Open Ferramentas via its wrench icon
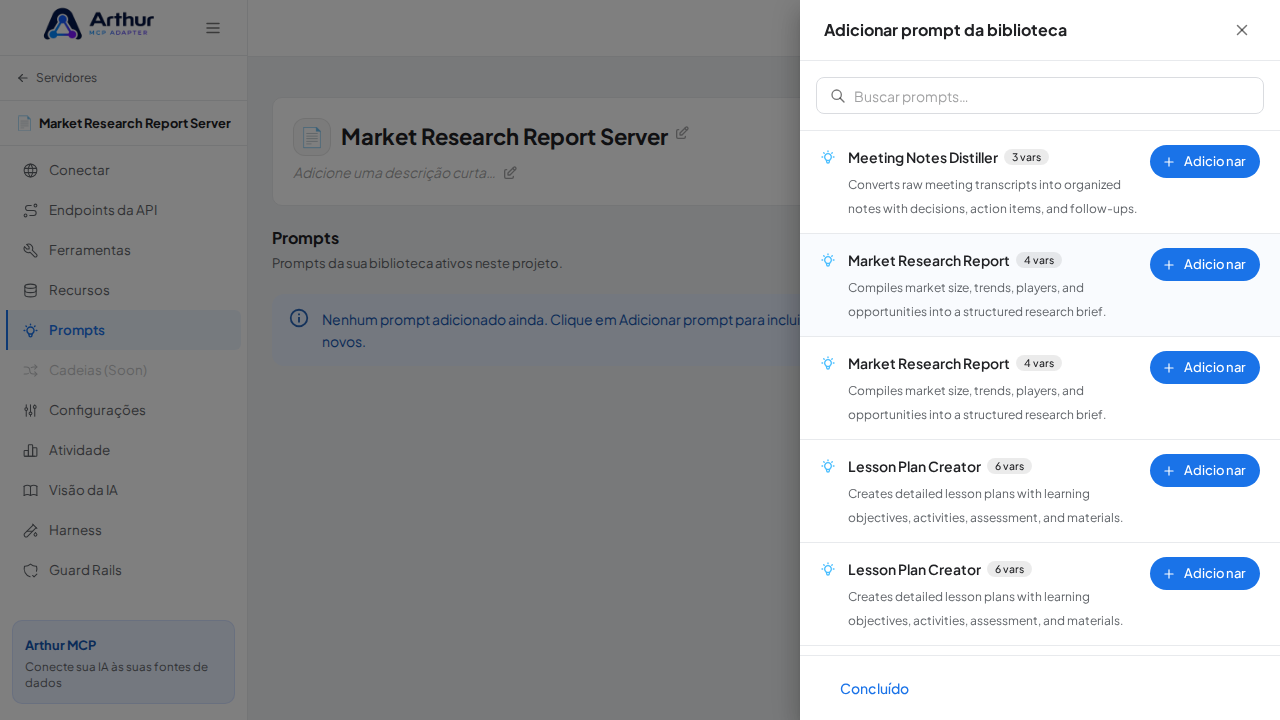 30,250
